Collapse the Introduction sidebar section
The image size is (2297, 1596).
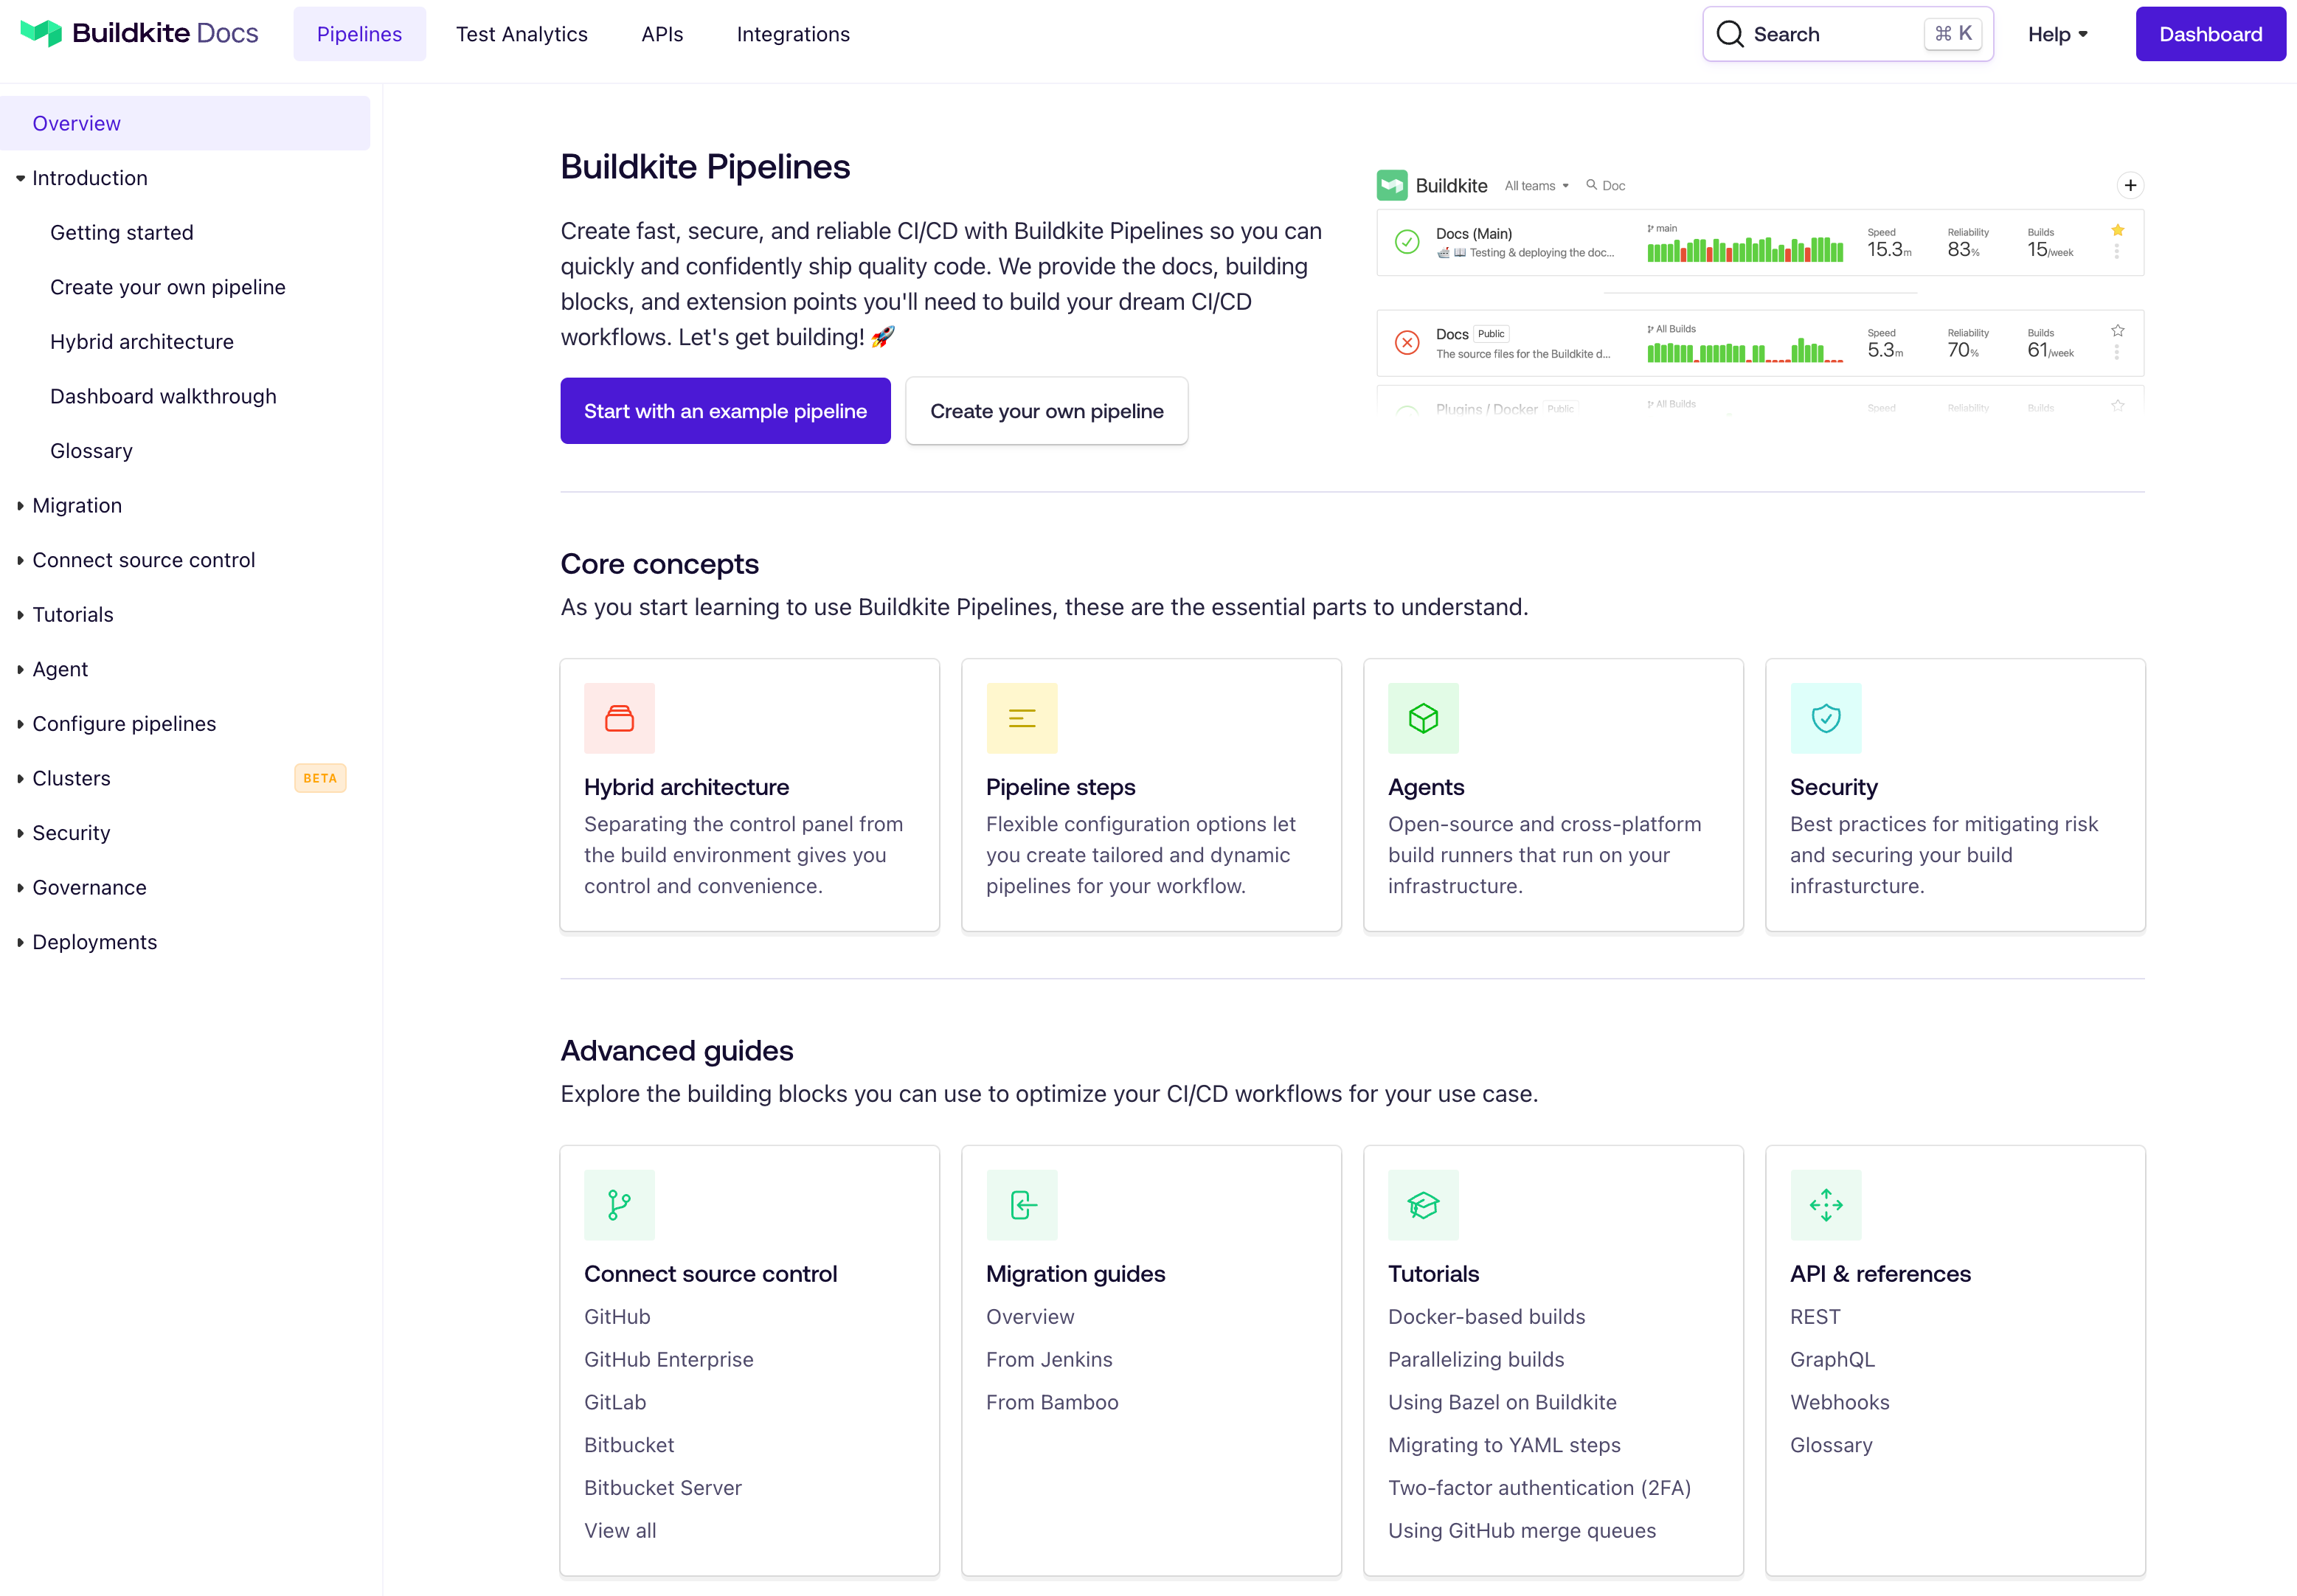pyautogui.click(x=21, y=178)
